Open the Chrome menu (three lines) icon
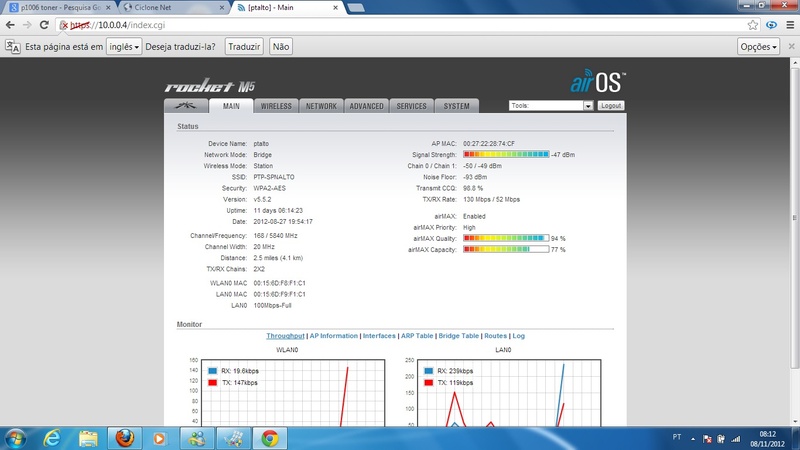 pos(790,25)
